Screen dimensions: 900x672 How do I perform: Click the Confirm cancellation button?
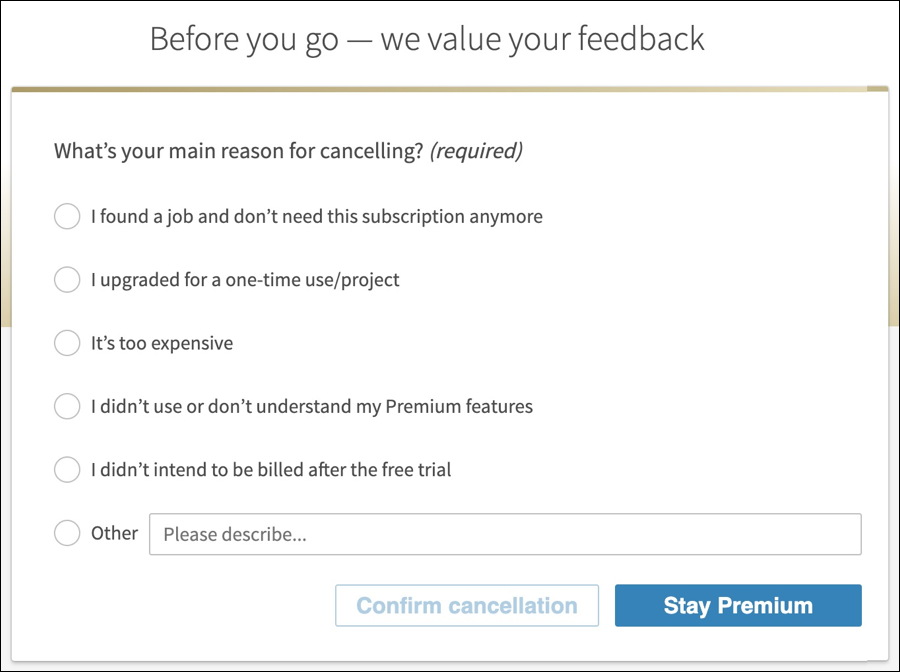(467, 605)
